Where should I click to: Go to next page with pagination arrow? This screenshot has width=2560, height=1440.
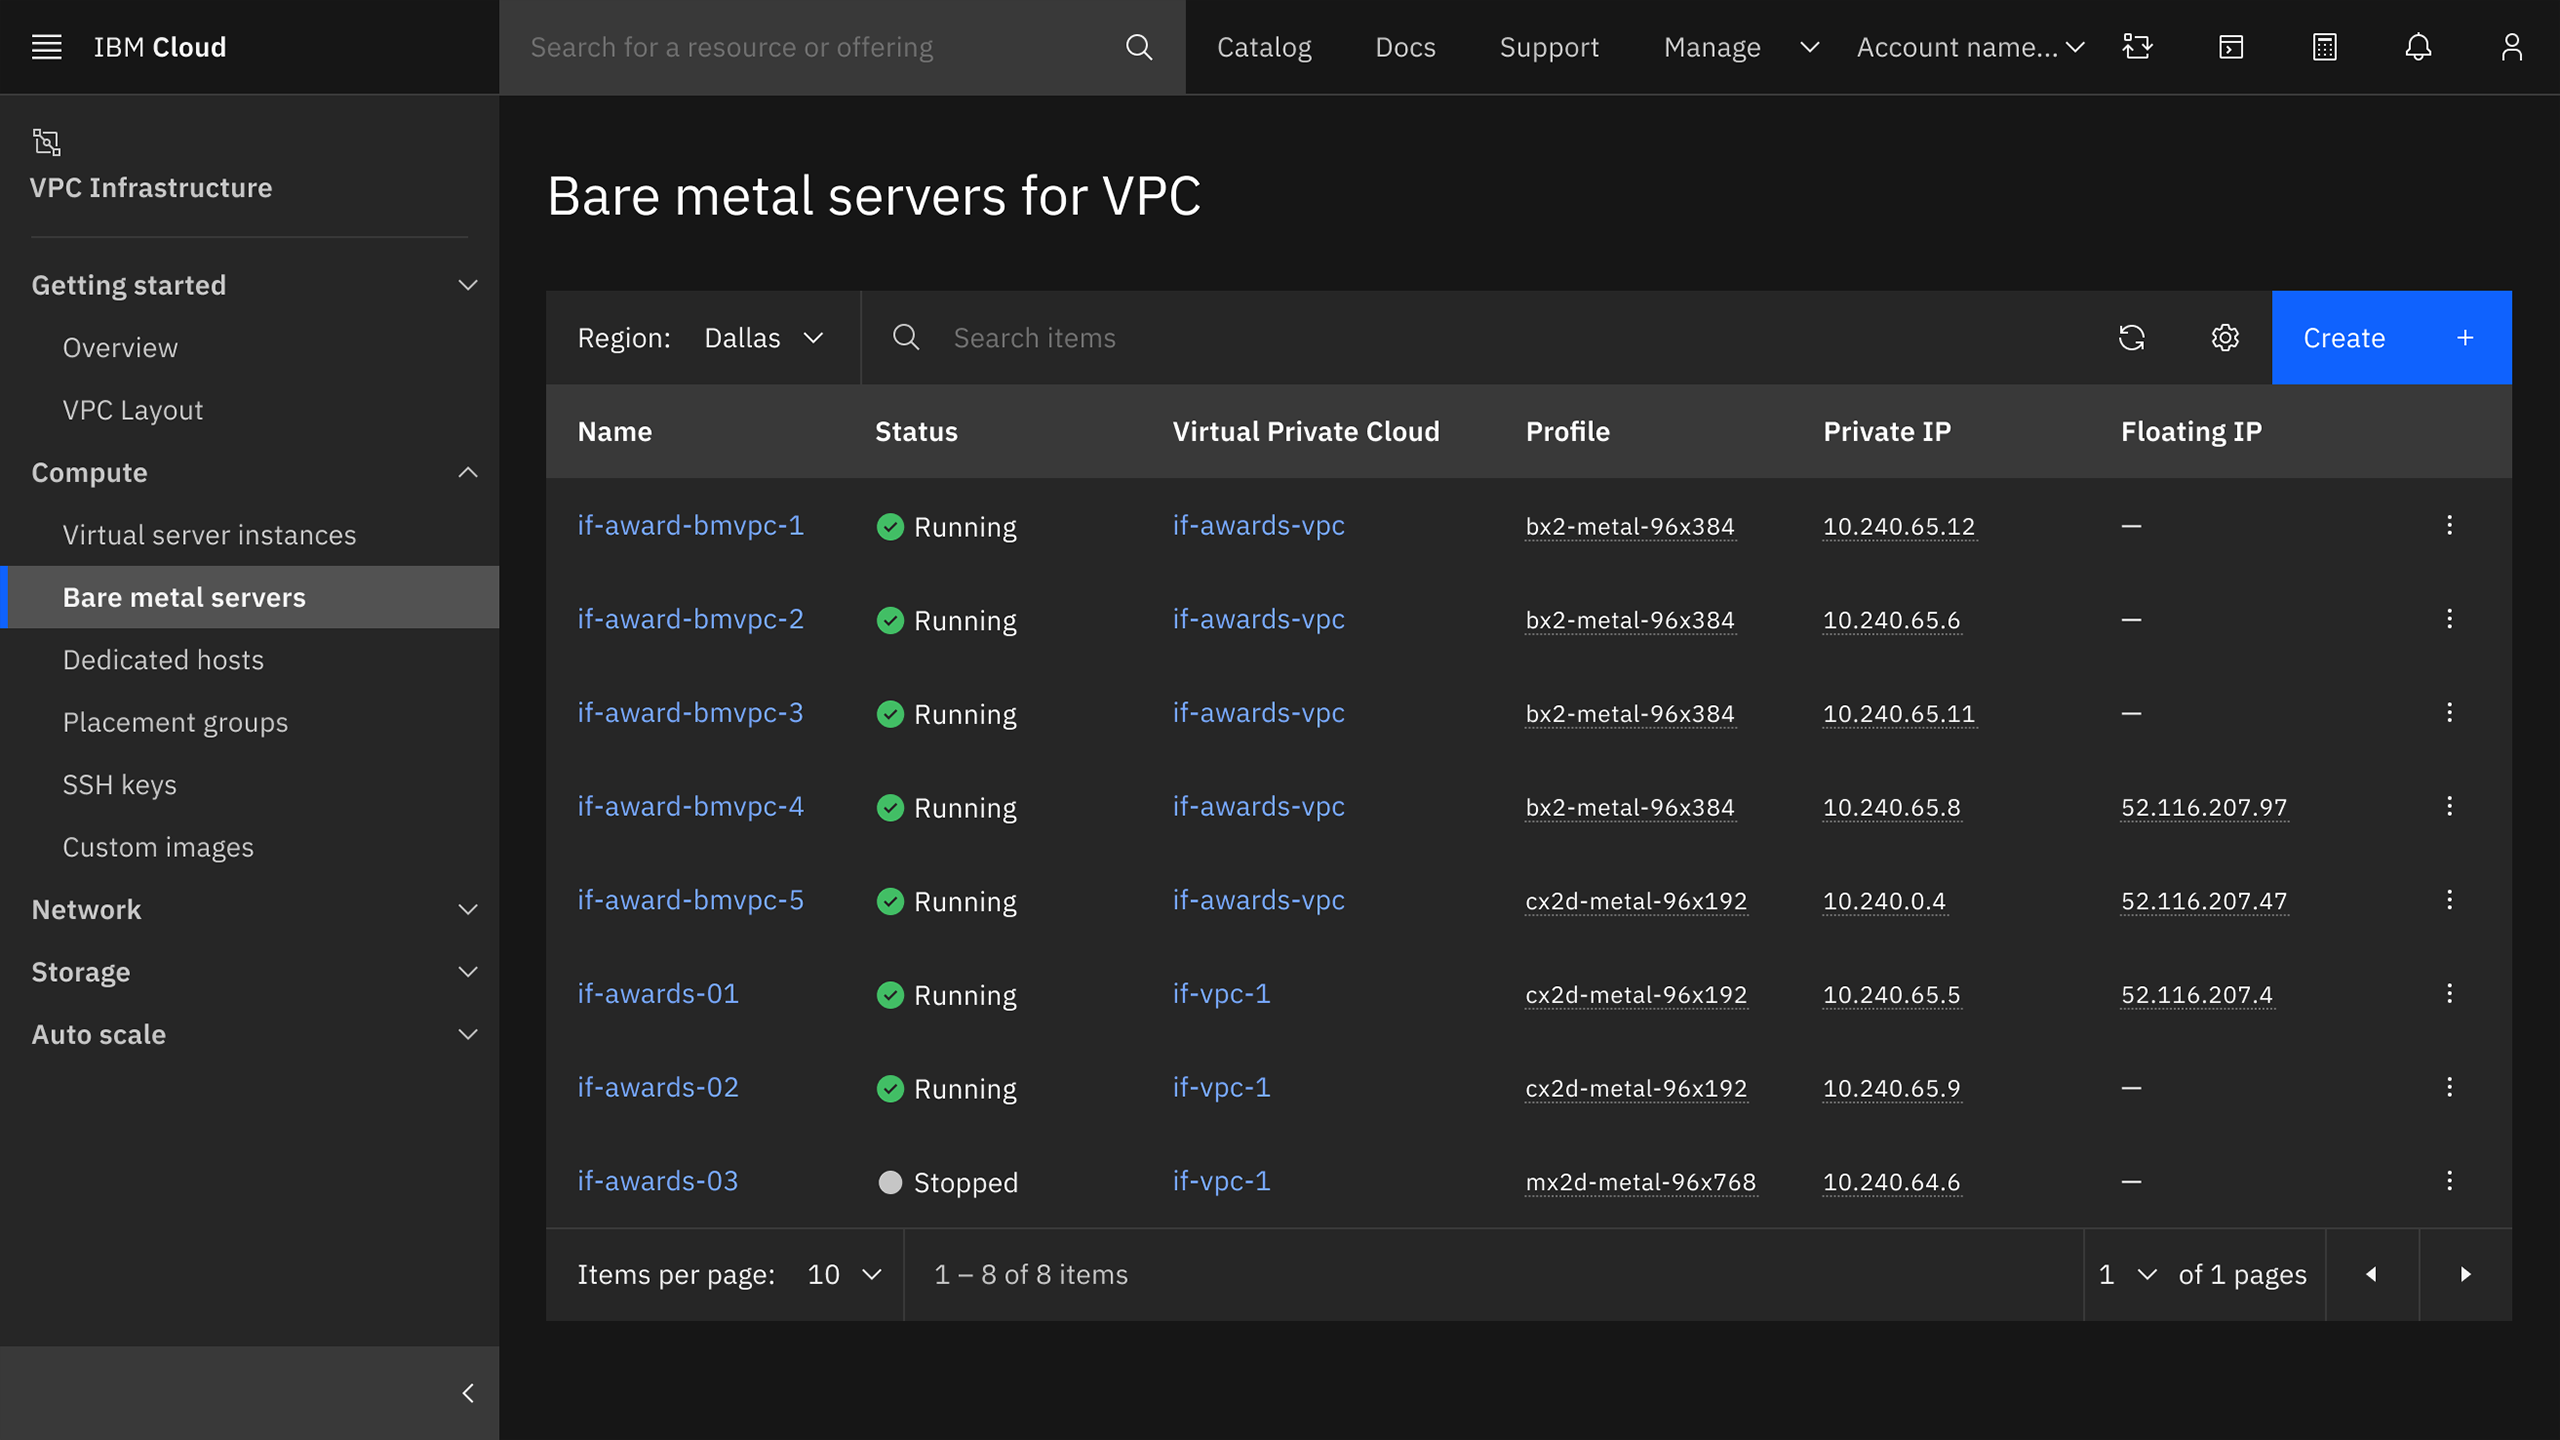(2464, 1274)
